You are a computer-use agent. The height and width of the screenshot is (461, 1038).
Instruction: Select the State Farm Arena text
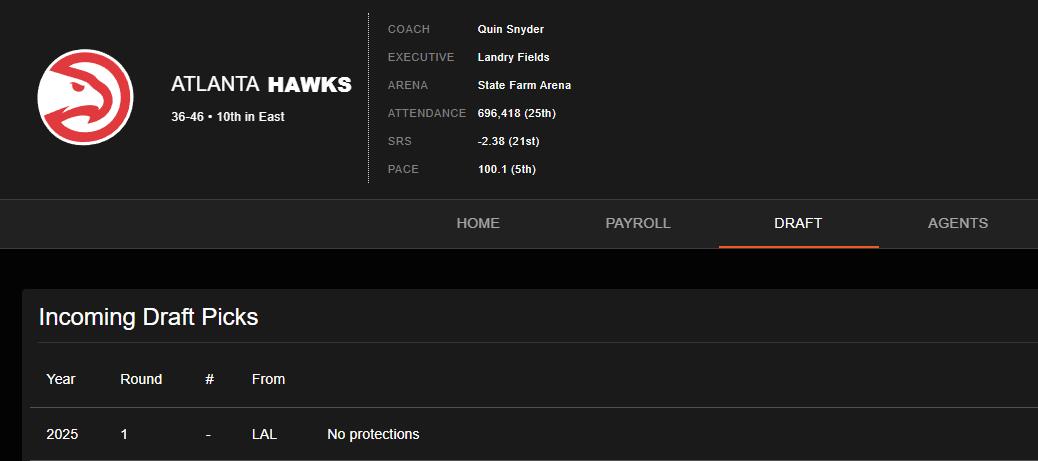[x=524, y=85]
